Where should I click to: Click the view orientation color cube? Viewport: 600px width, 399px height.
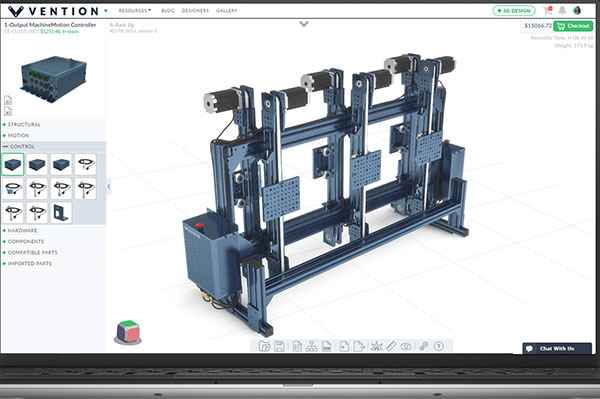(x=128, y=332)
